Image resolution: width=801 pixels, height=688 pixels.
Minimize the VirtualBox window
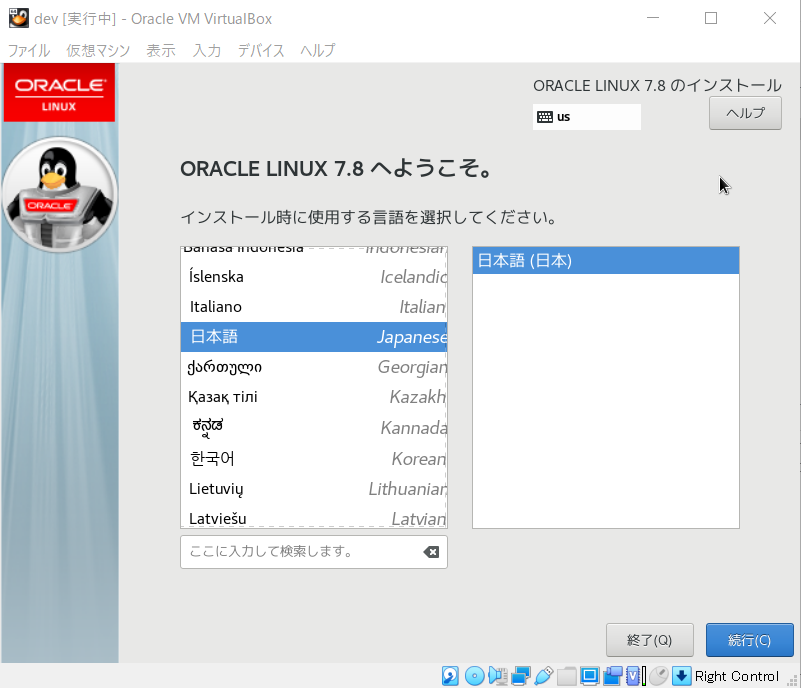653,18
